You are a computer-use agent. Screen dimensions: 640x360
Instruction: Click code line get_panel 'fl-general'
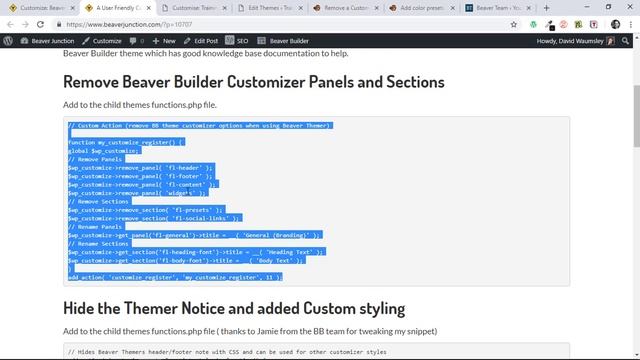[x=195, y=235]
